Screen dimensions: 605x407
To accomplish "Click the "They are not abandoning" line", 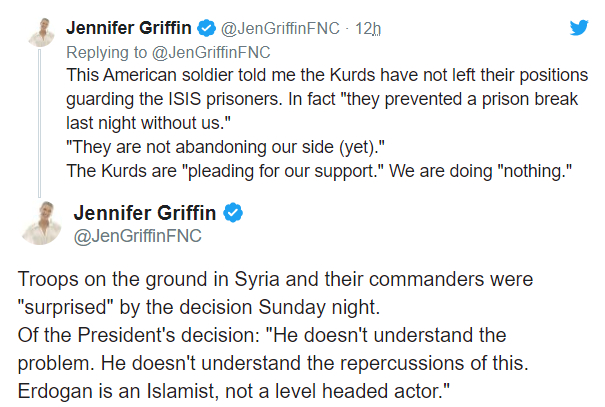I will [225, 147].
